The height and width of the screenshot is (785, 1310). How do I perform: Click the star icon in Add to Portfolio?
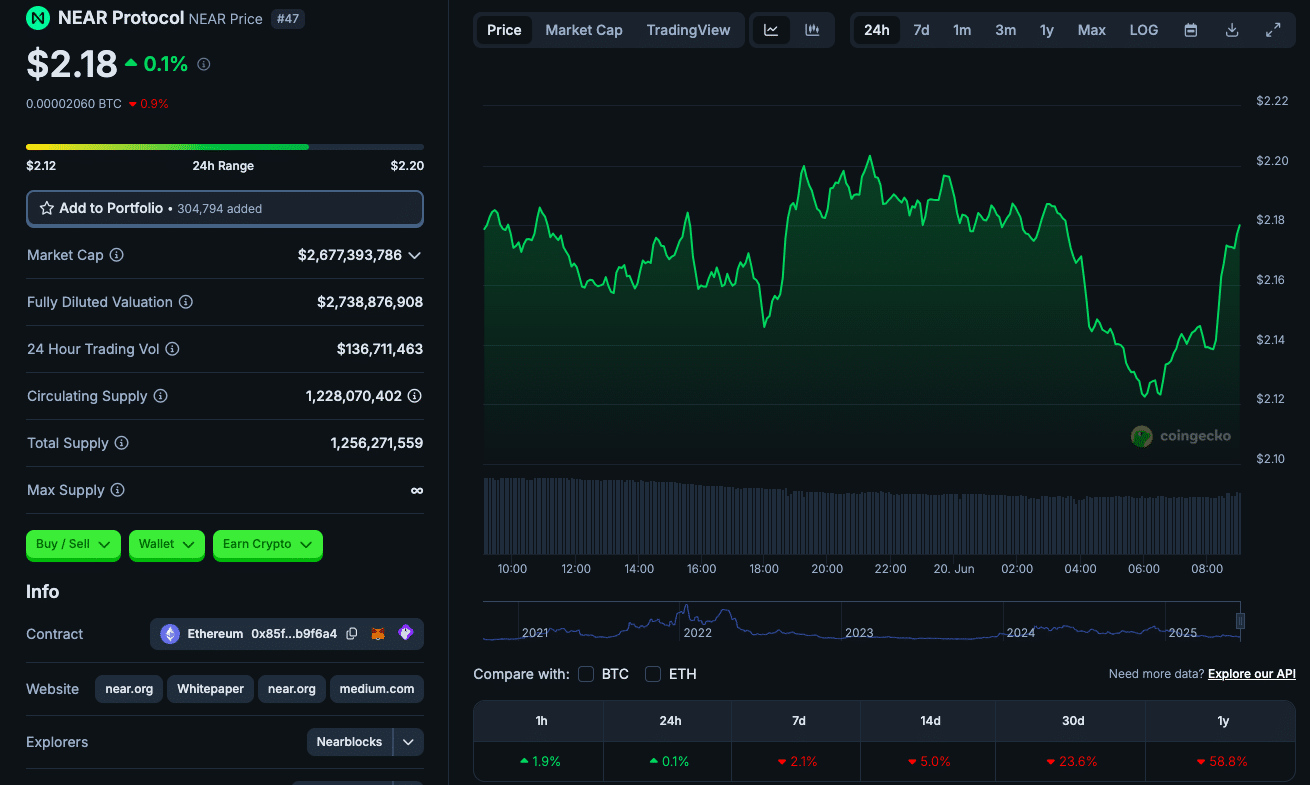(47, 208)
